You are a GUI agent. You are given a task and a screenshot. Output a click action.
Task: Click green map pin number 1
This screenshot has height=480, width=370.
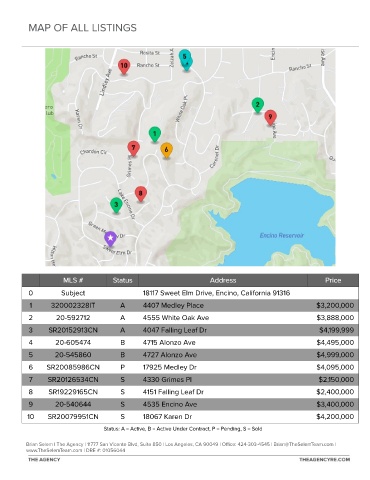(x=155, y=135)
